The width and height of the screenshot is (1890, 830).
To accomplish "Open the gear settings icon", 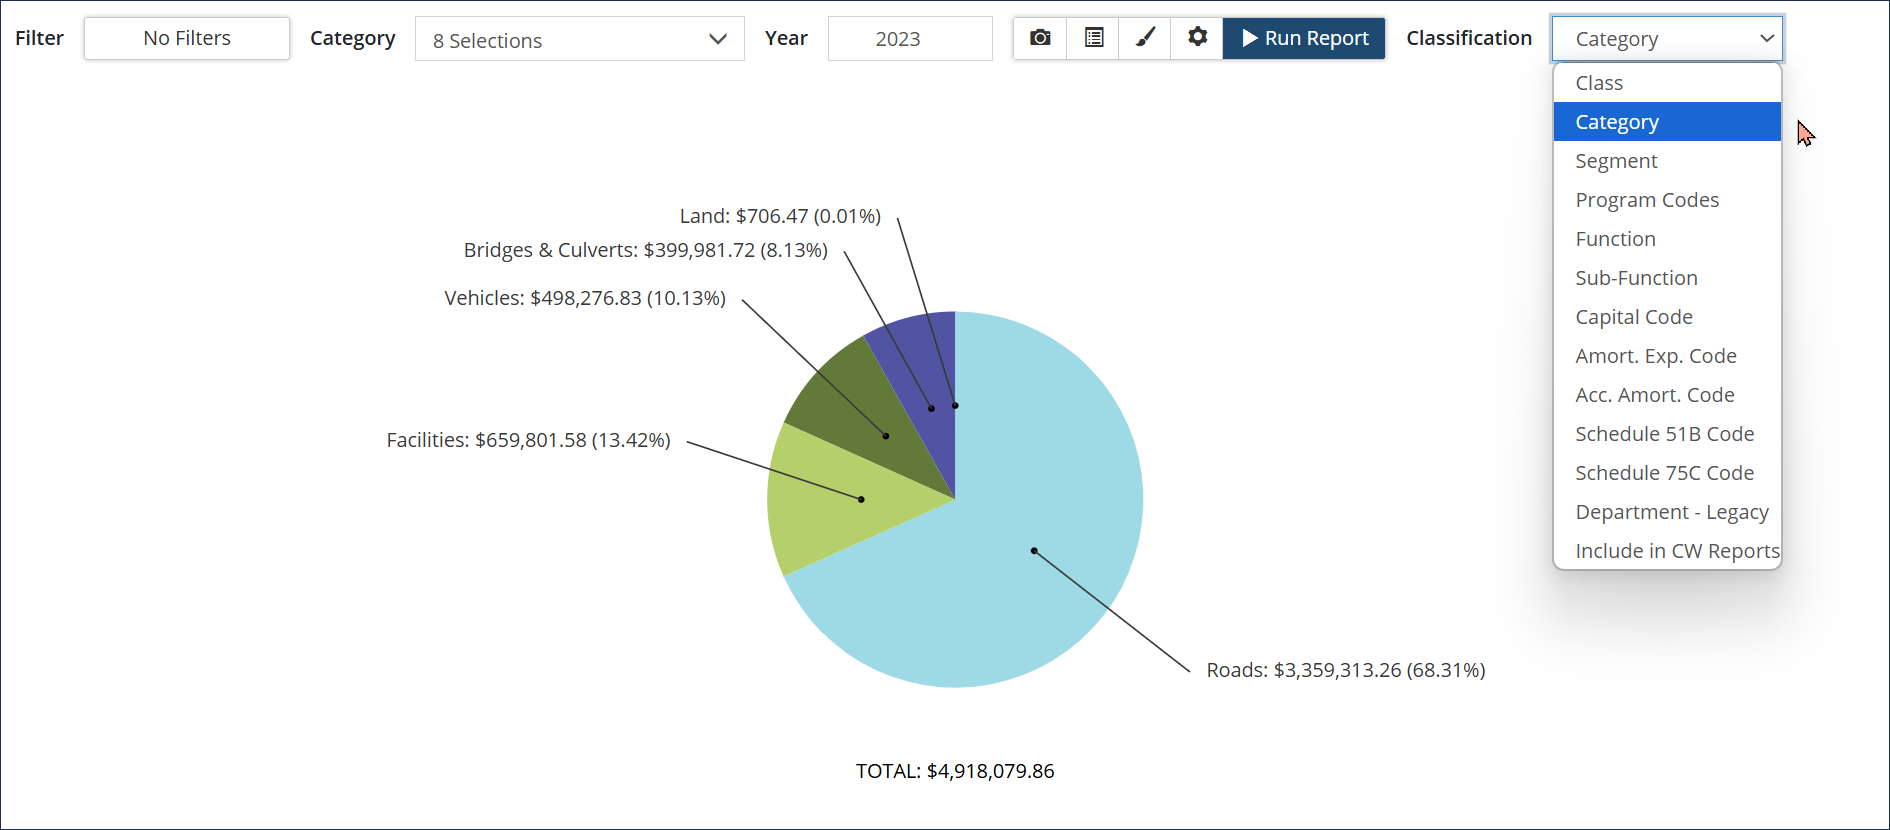I will (1197, 38).
